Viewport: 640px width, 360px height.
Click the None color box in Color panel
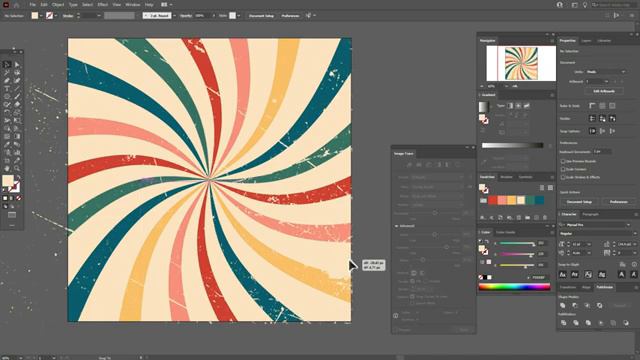(x=481, y=277)
